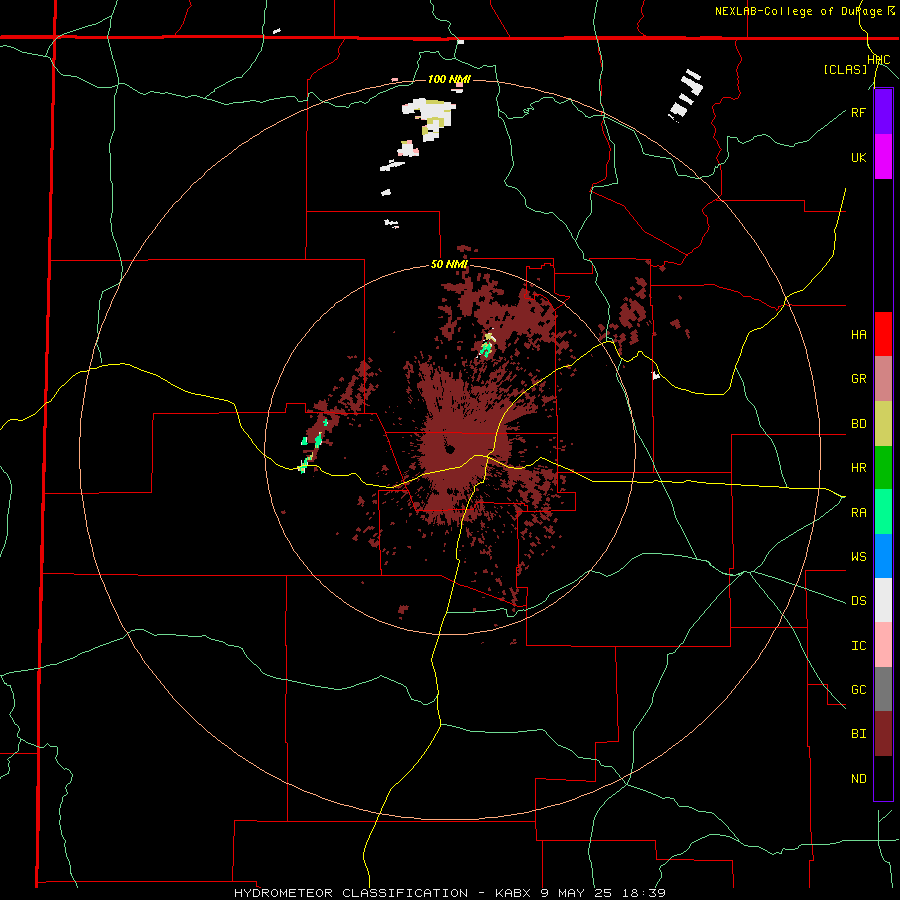Select the BD yellow-olive legend swatch
900x900 pixels.
click(x=883, y=424)
